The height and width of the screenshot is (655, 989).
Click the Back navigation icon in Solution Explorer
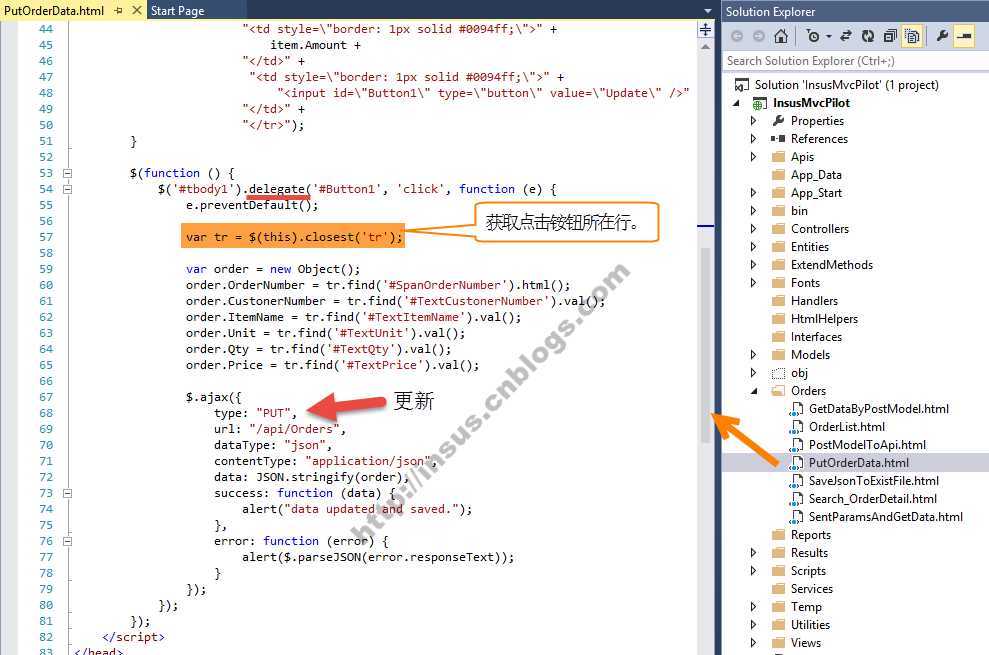point(736,37)
